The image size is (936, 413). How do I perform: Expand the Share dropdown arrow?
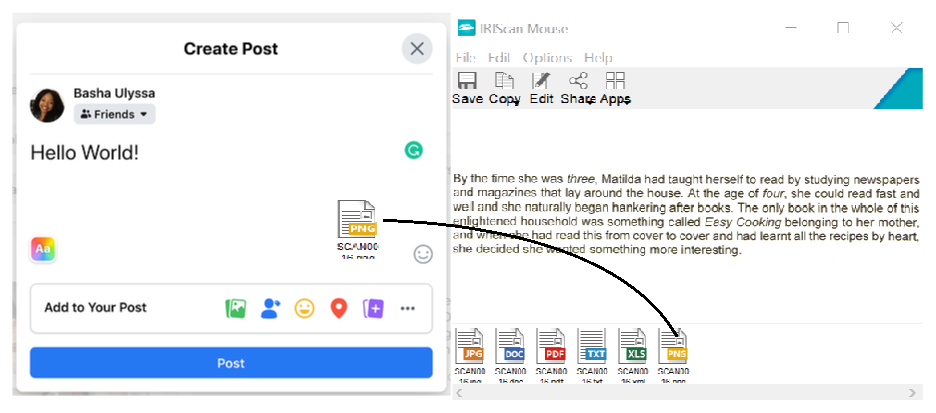pyautogui.click(x=589, y=104)
